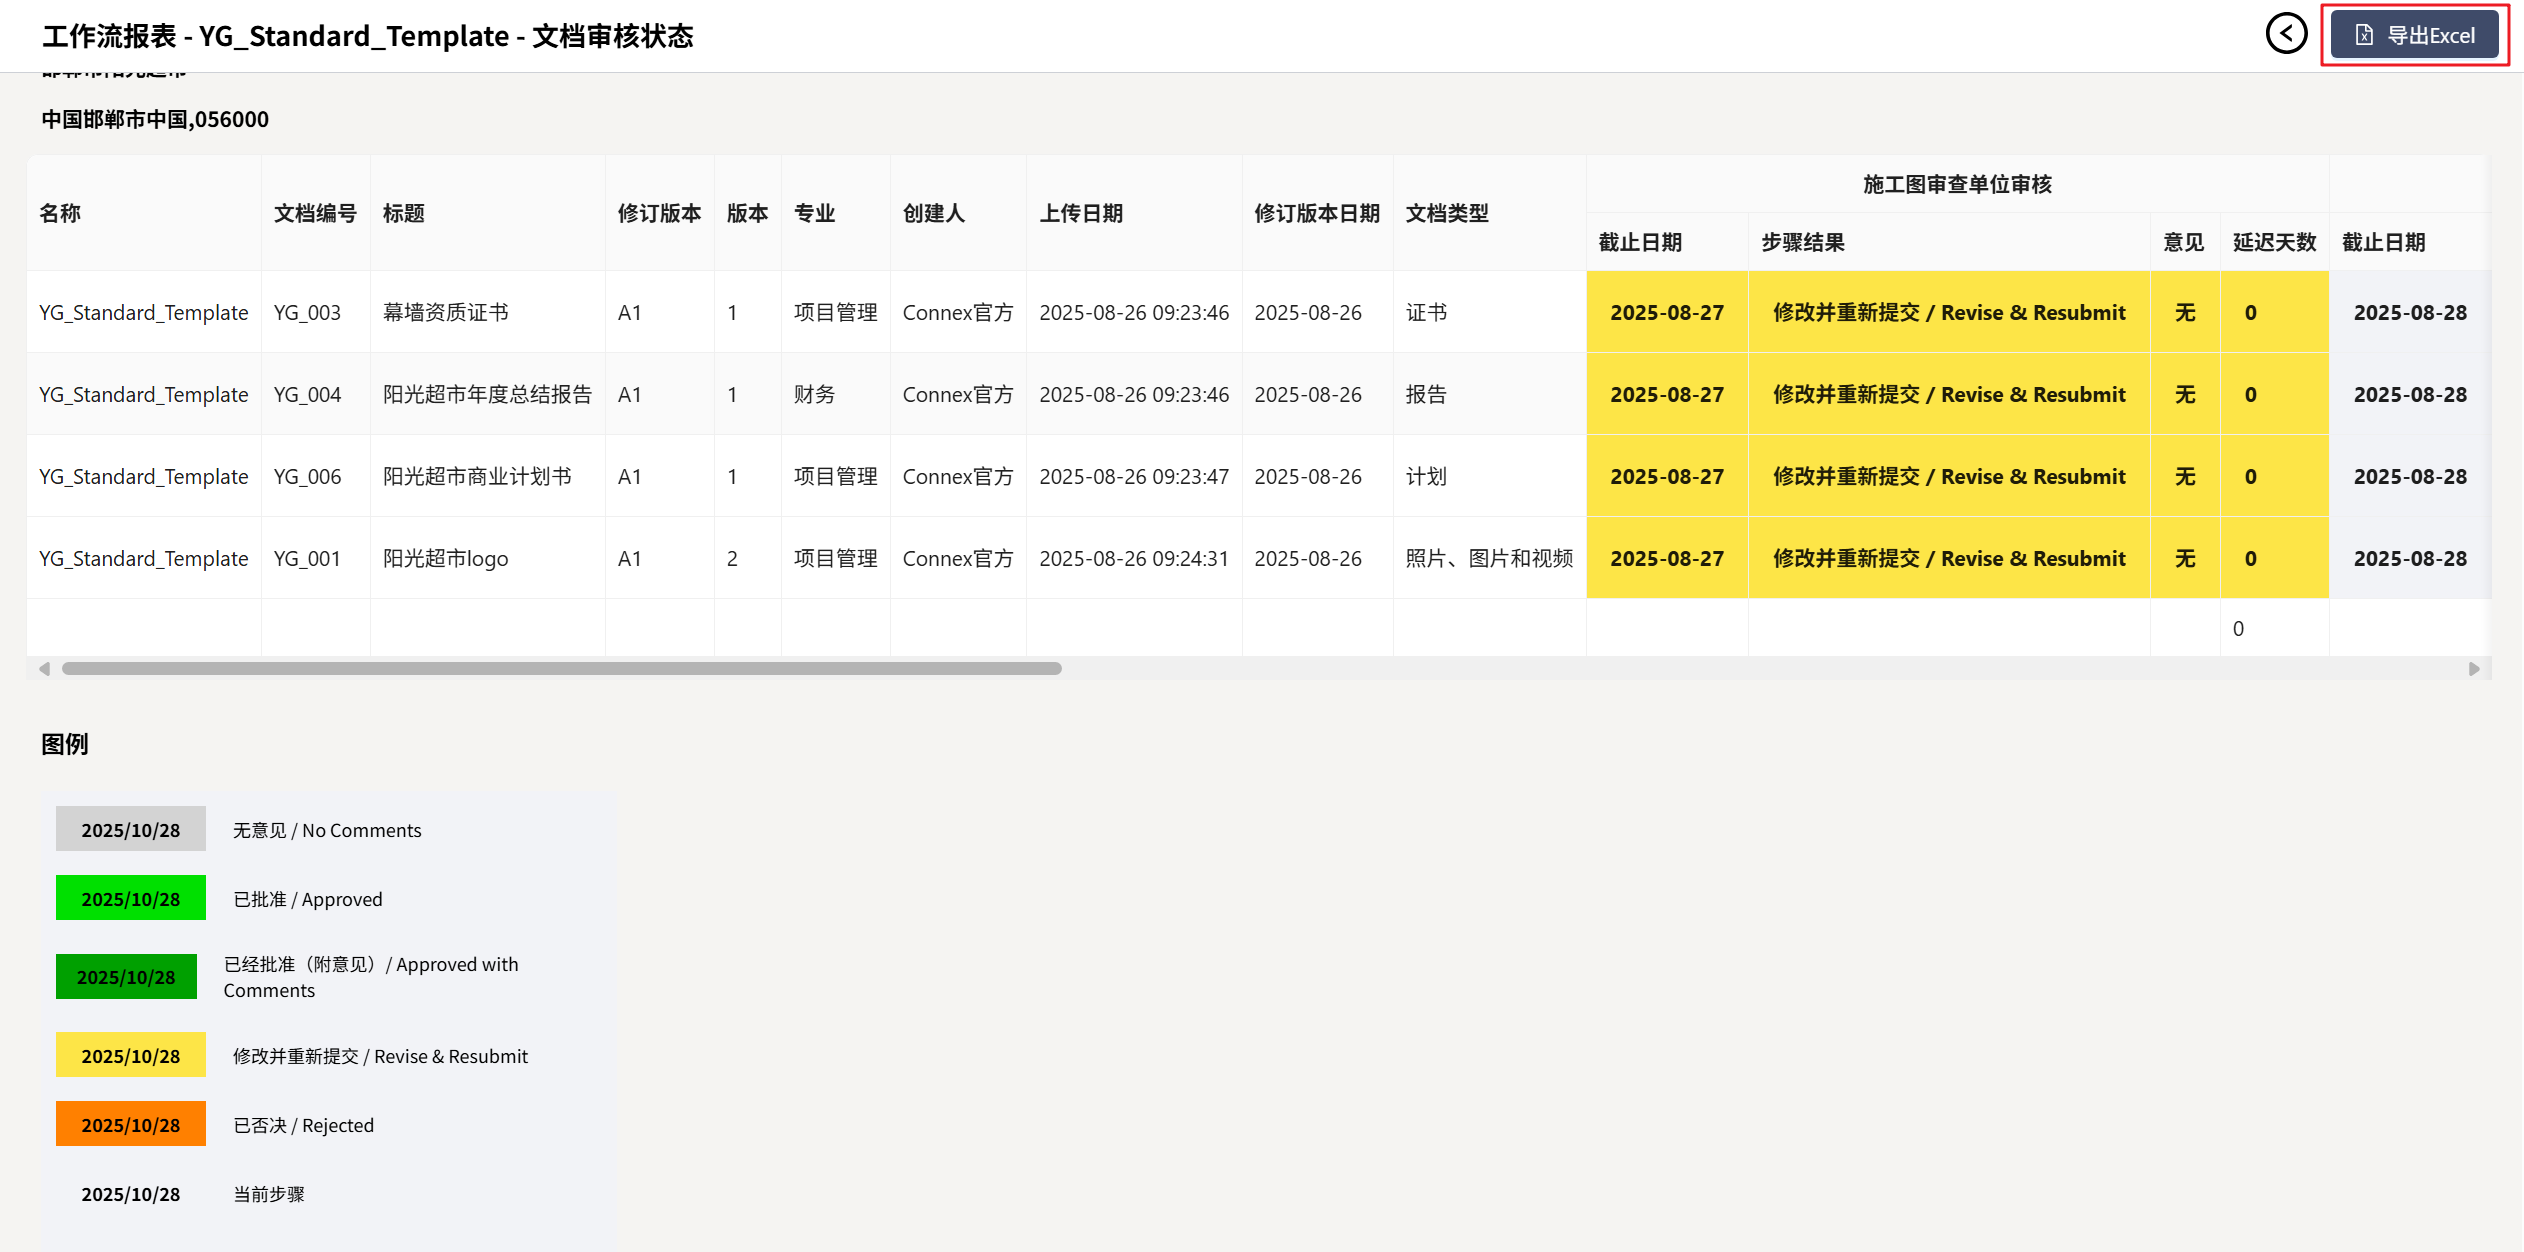Click the dark green Approved with Comments swatch
The width and height of the screenshot is (2524, 1252).
pyautogui.click(x=126, y=976)
